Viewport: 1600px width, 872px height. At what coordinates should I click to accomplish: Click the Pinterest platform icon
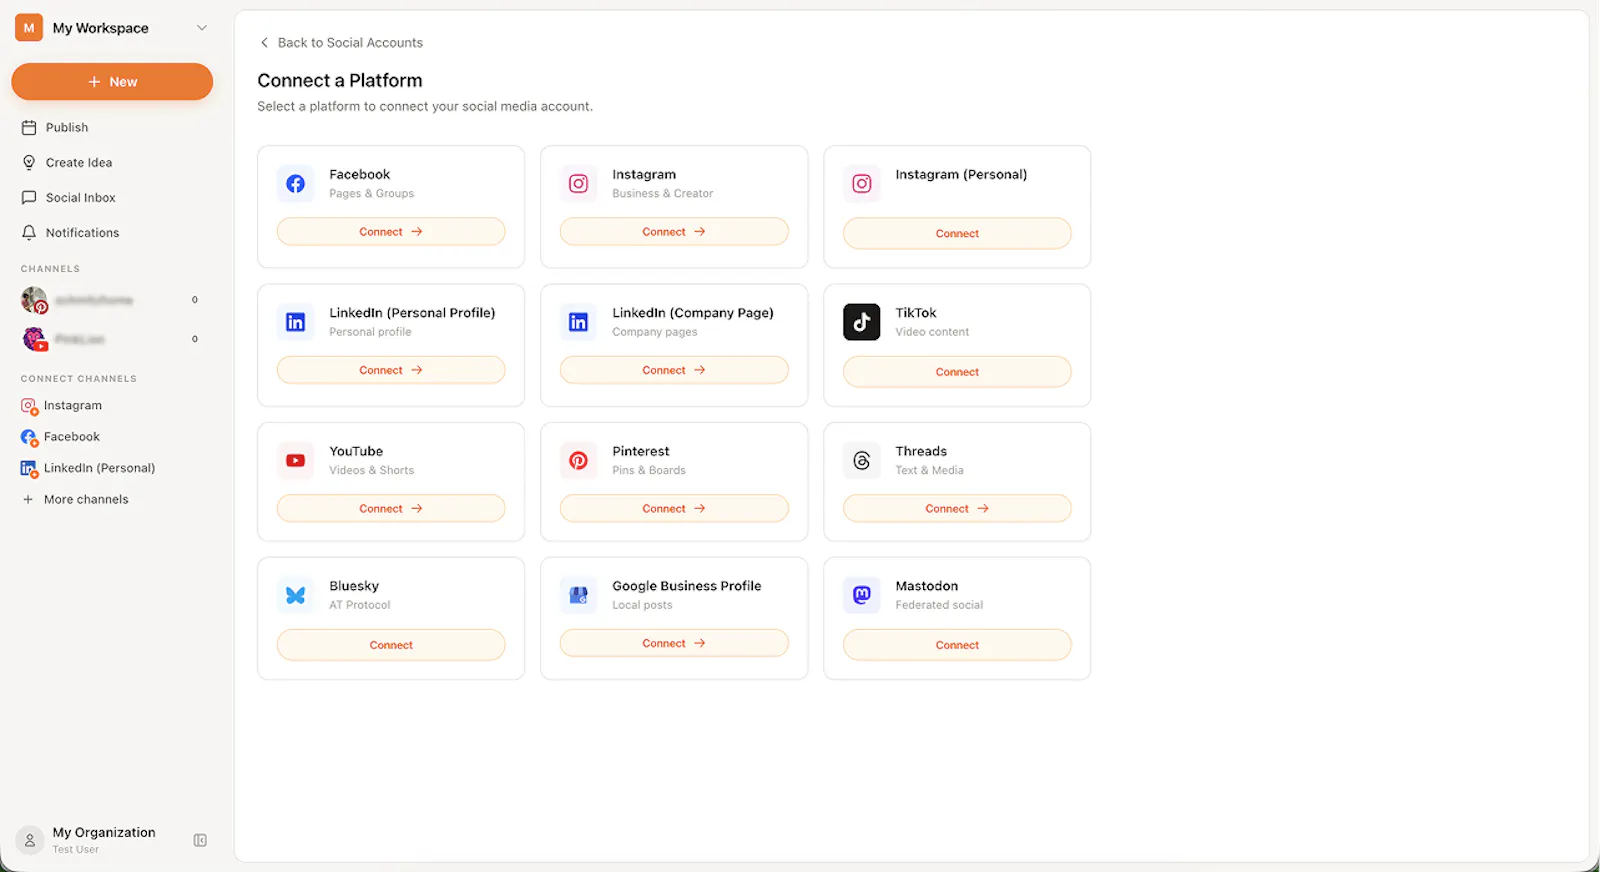[578, 461]
